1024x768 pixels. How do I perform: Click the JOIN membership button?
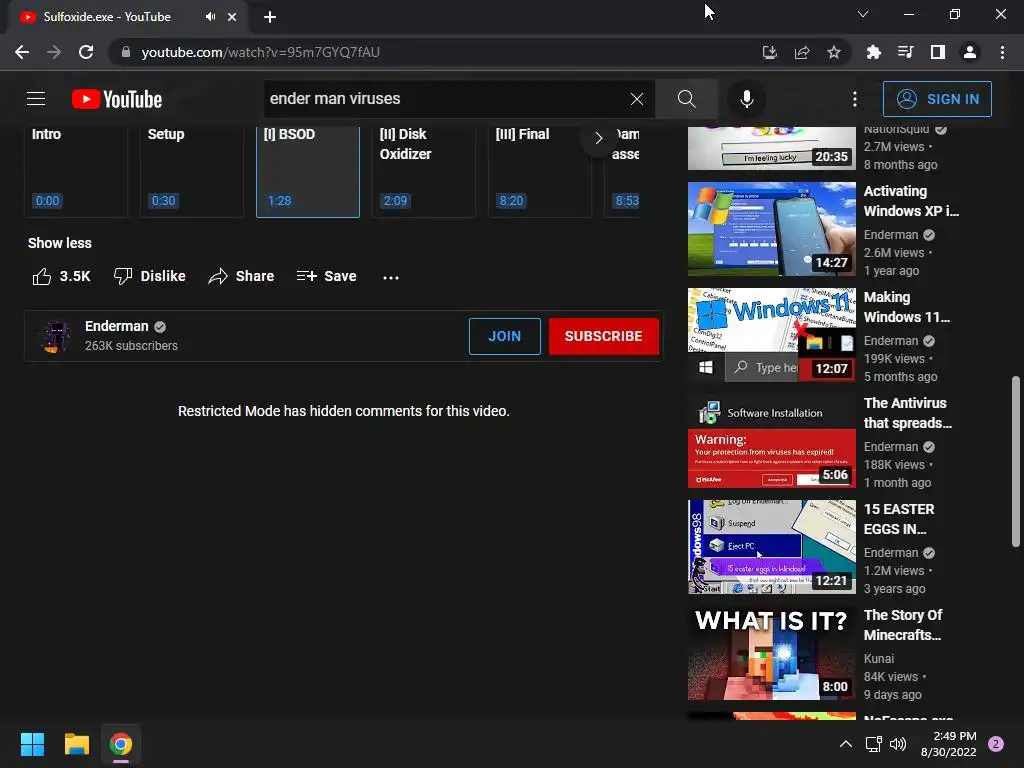tap(505, 336)
